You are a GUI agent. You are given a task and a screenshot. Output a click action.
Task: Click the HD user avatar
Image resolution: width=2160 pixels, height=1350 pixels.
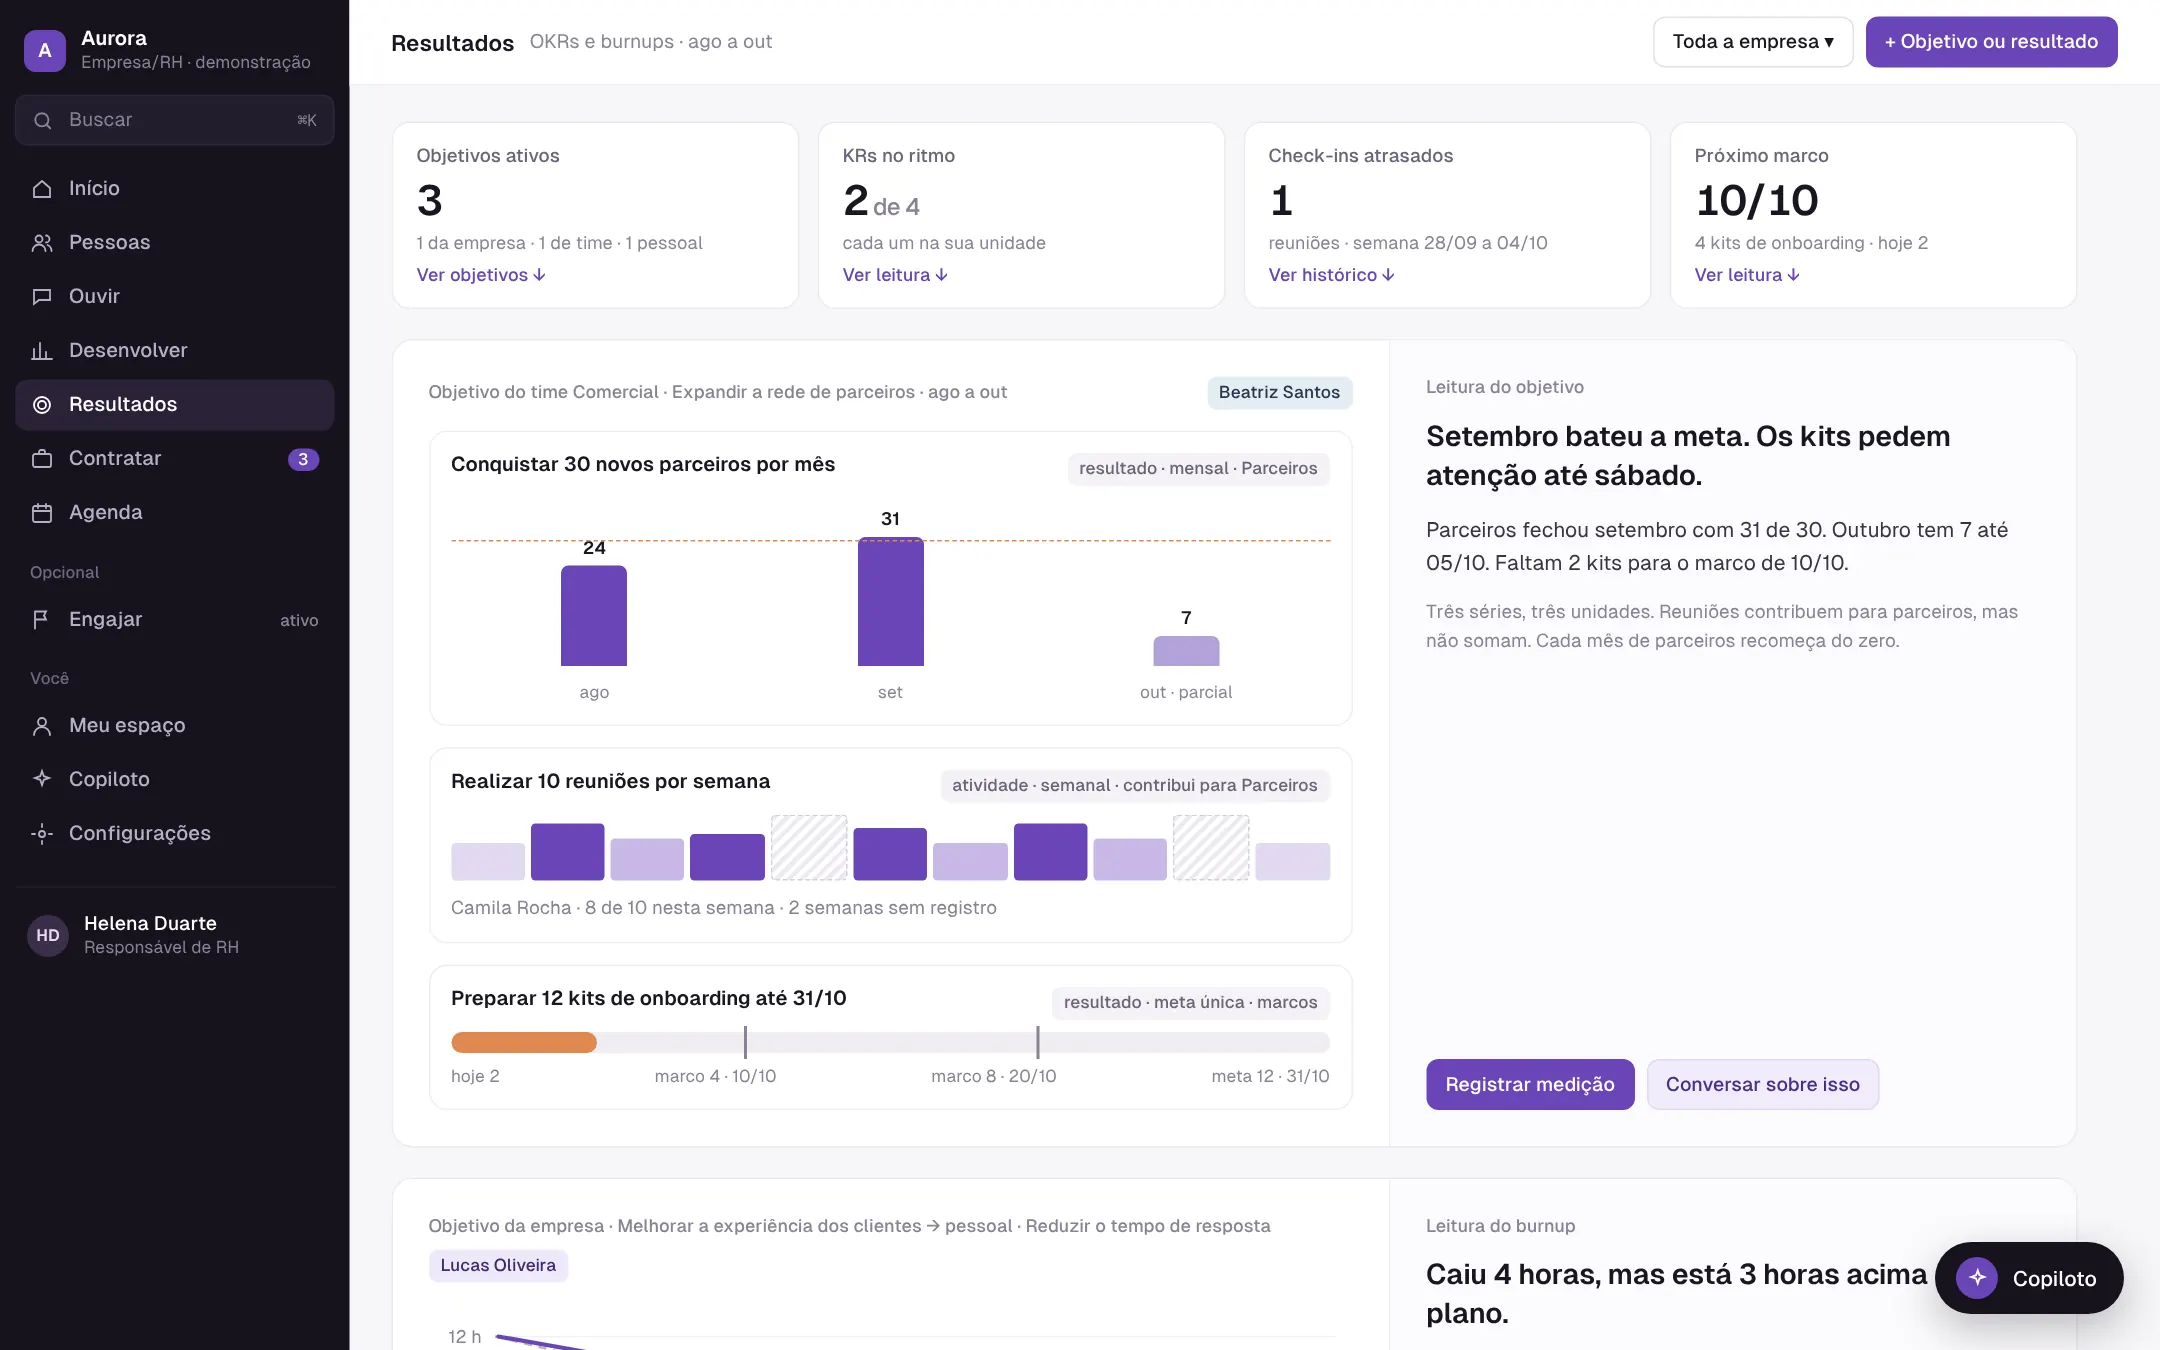click(48, 935)
